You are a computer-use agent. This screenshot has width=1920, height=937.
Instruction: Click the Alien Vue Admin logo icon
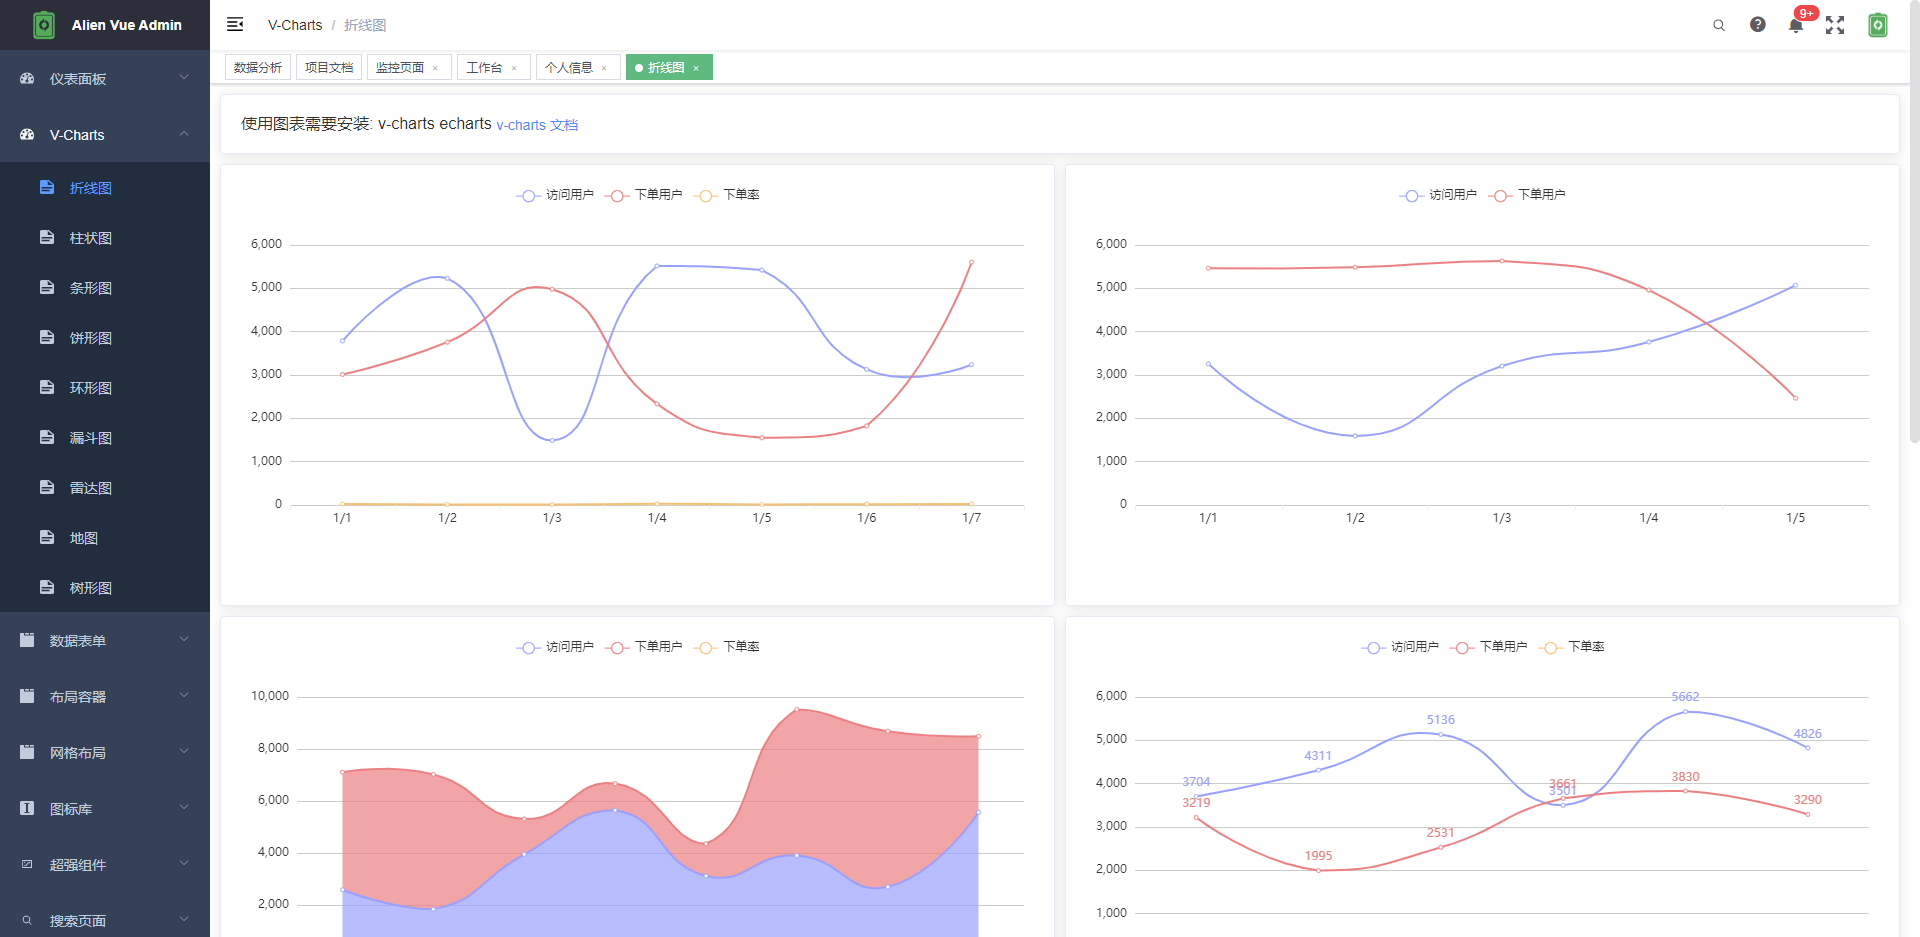(44, 25)
